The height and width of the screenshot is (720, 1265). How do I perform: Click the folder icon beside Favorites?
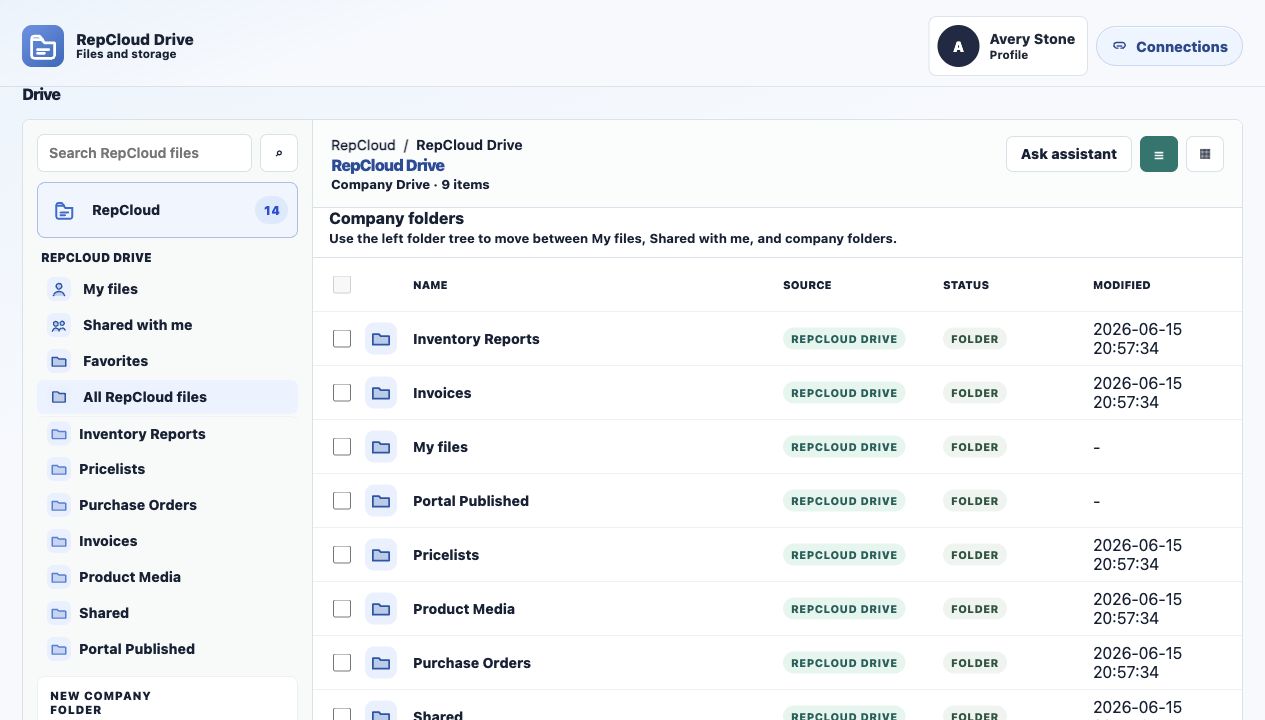click(x=59, y=361)
